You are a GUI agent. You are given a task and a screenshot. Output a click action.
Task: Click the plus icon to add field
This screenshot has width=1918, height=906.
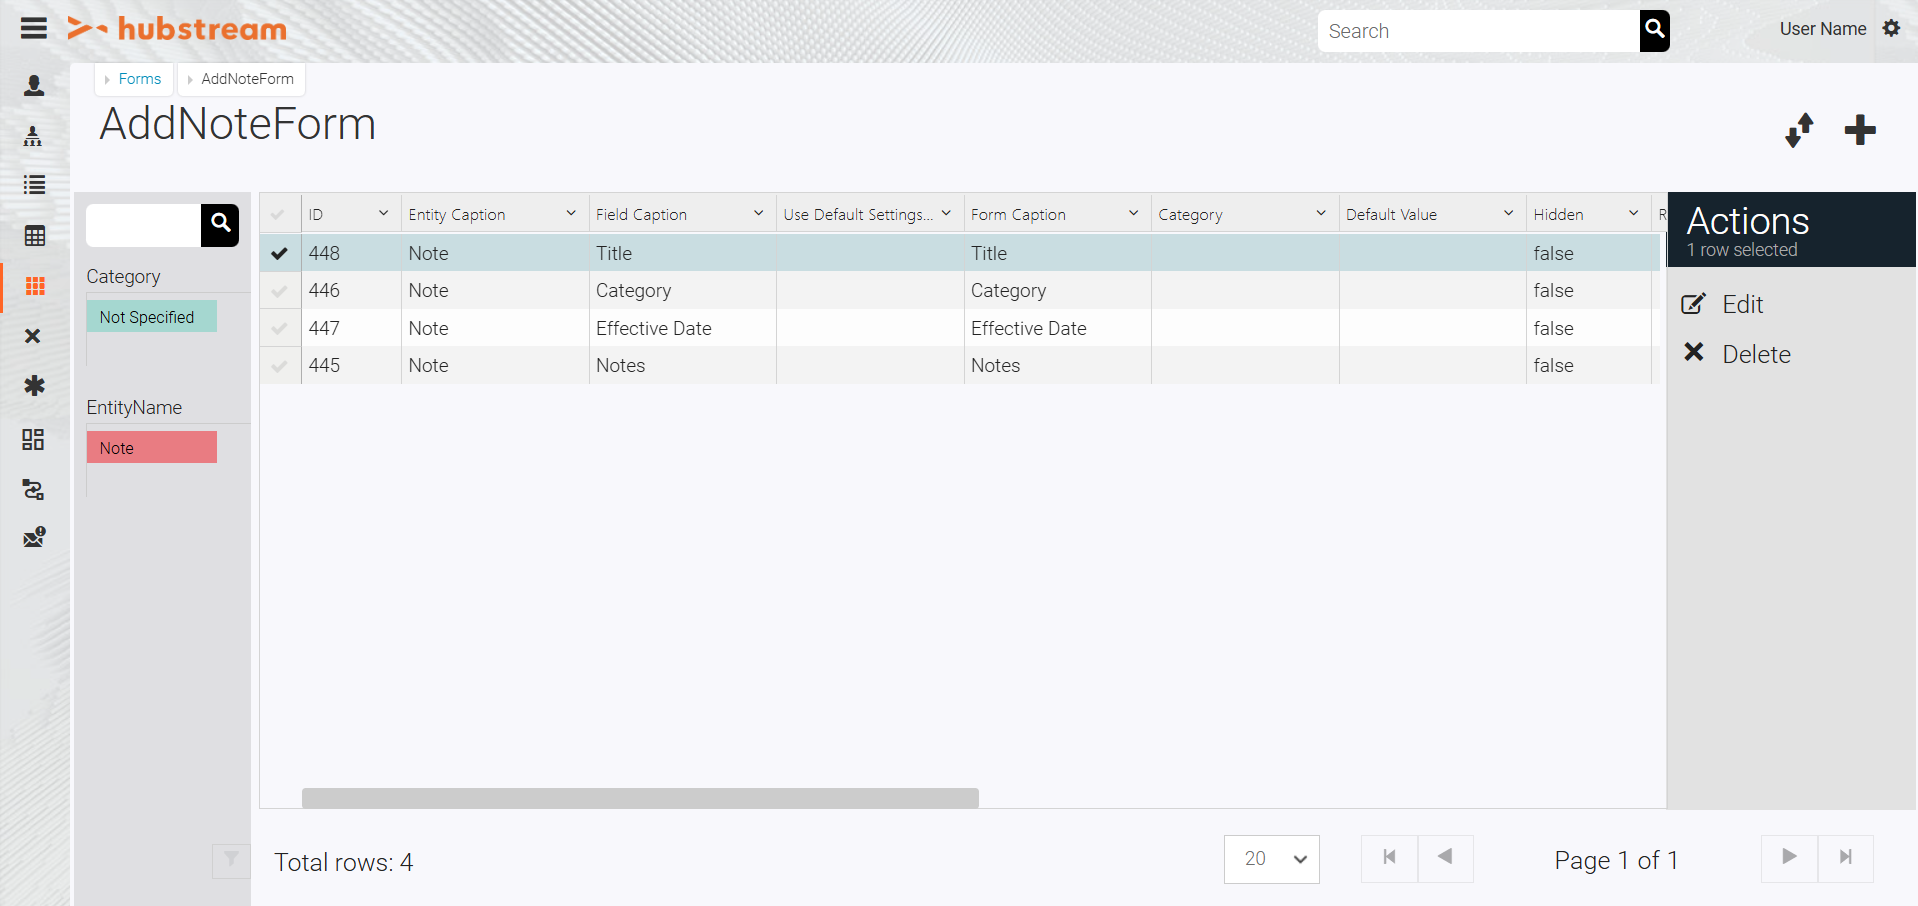[x=1859, y=130]
